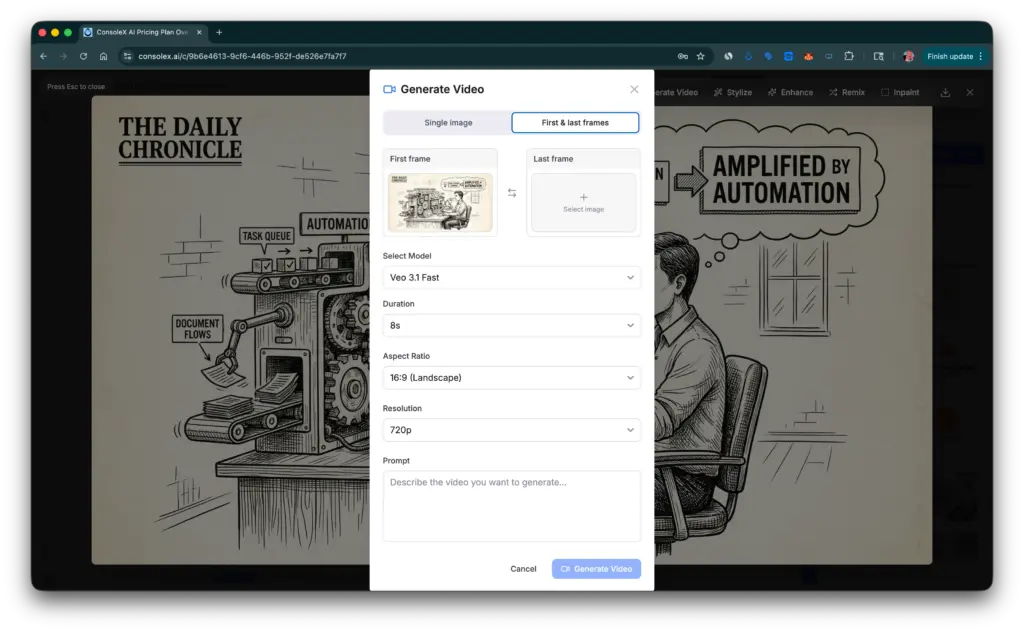1024x632 pixels.
Task: Select the Stylize tool
Action: tap(733, 91)
